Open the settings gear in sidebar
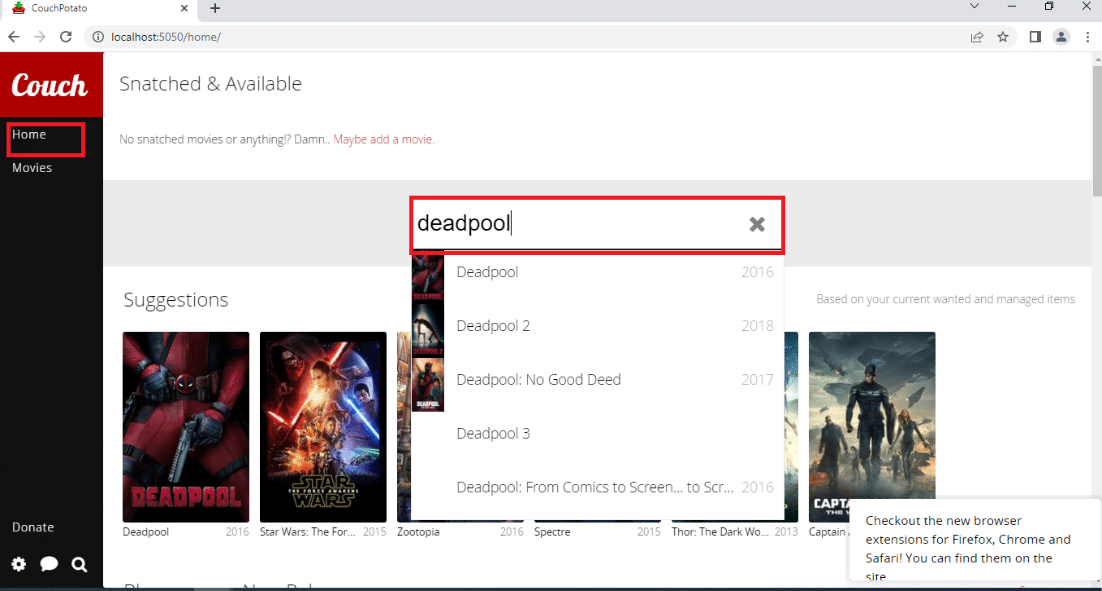1102x591 pixels. click(x=19, y=564)
